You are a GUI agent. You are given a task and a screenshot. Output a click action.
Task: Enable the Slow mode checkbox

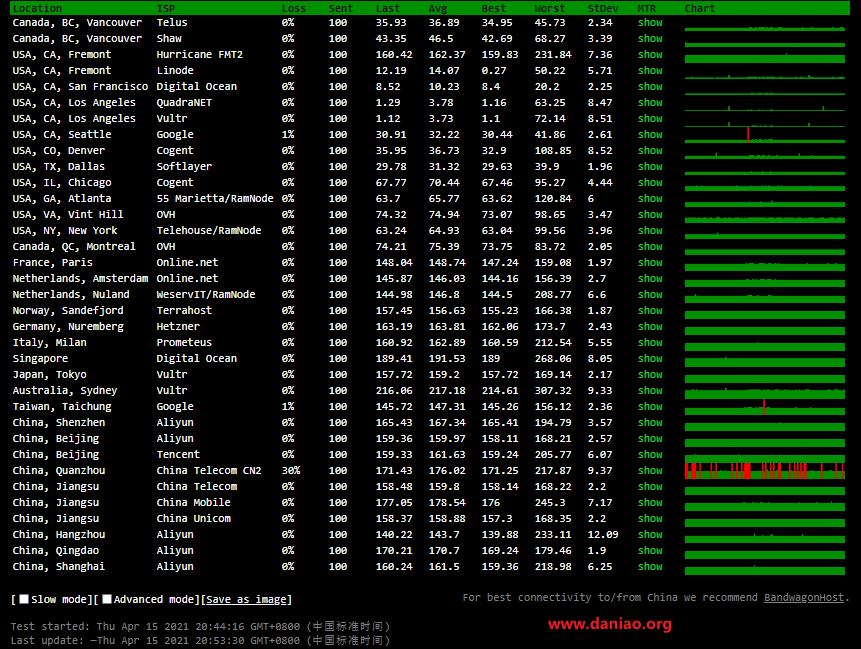click(24, 599)
